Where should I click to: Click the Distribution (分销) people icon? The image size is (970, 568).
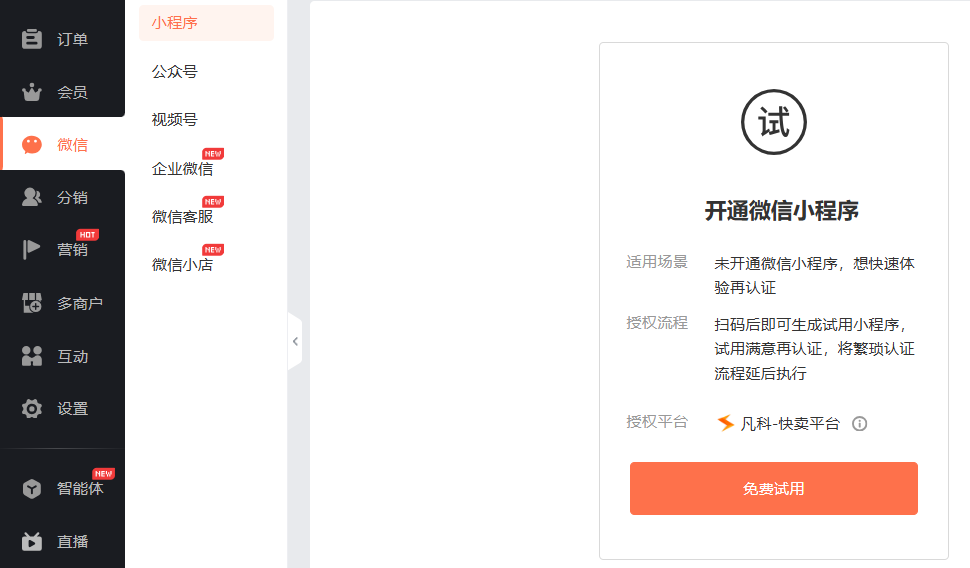click(32, 198)
